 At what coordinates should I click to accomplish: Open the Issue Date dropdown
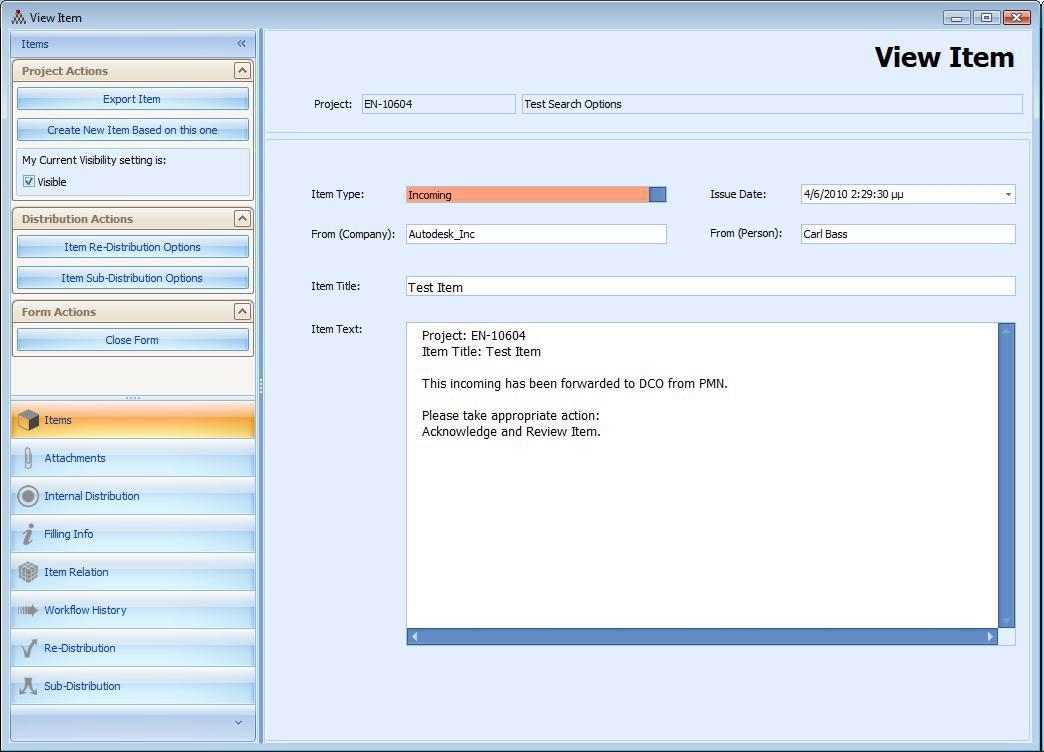tap(1007, 195)
